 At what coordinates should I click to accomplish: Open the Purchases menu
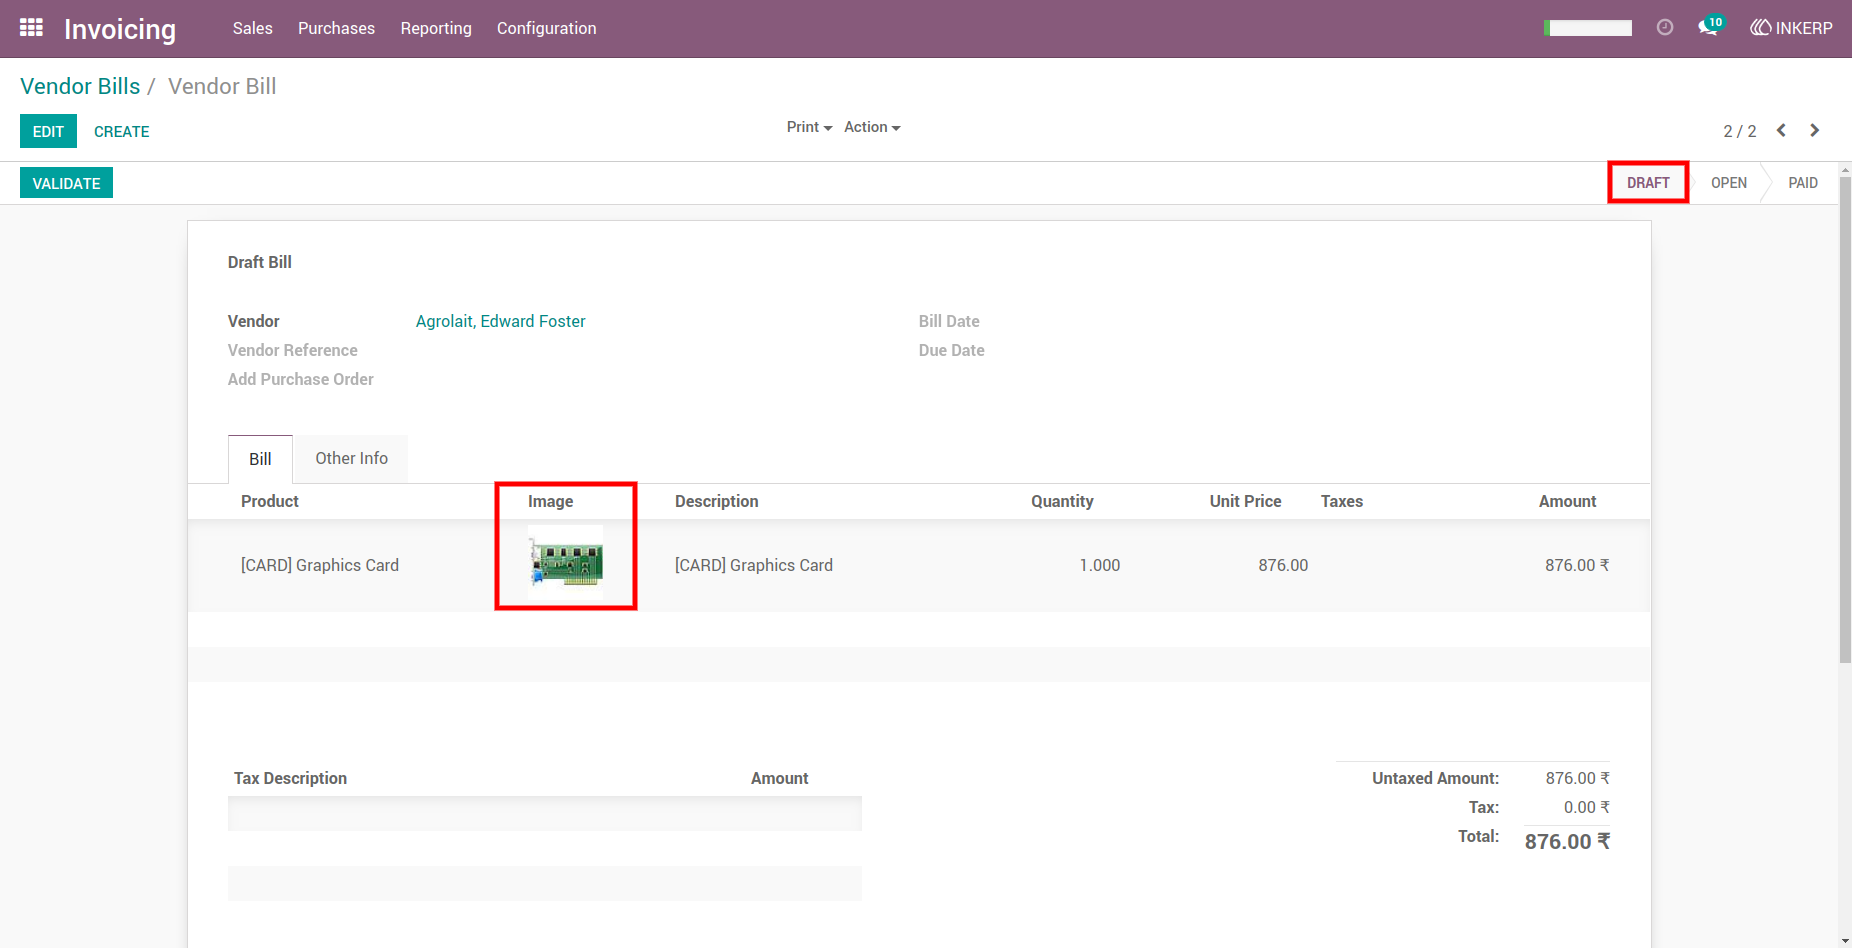tap(336, 28)
